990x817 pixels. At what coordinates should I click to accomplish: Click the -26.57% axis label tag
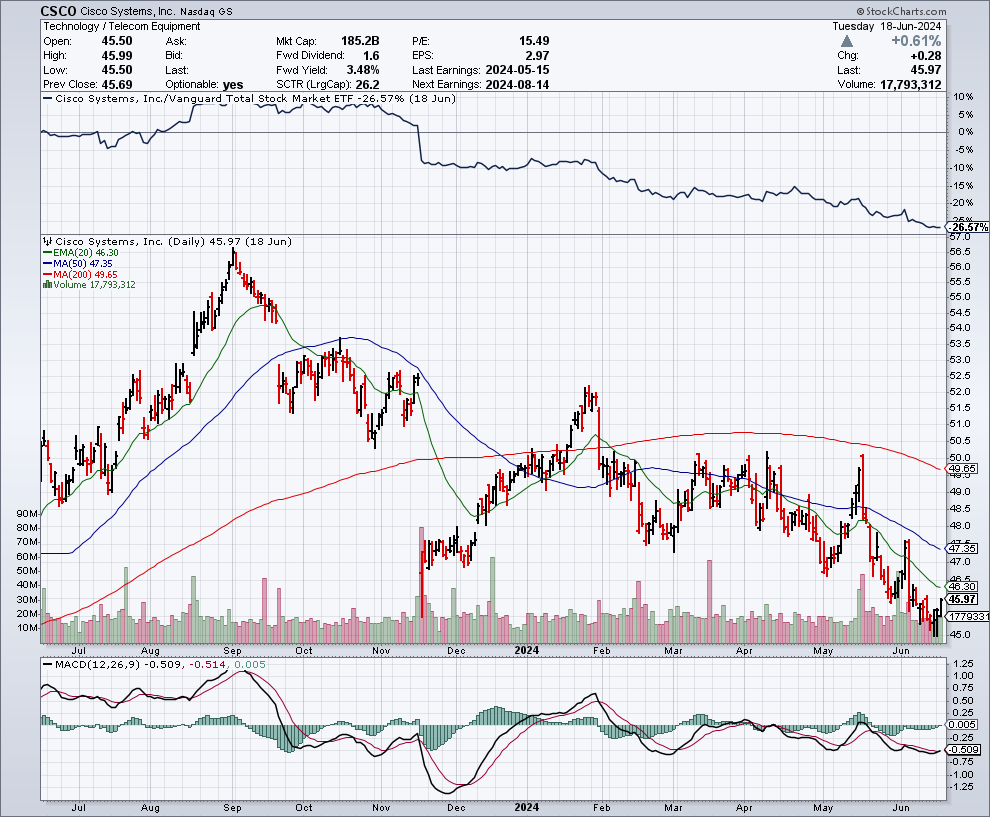click(967, 228)
